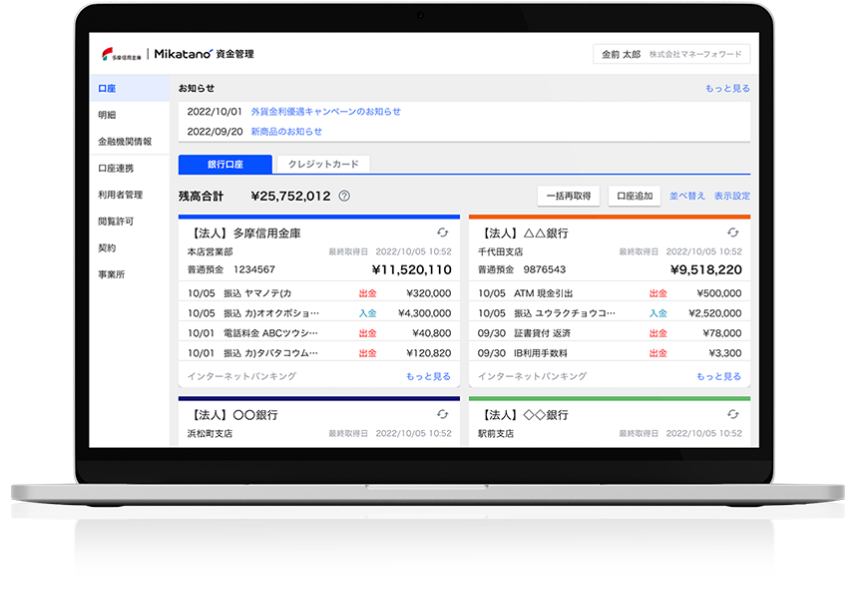Click the notice date 2022/09/20
The width and height of the screenshot is (858, 605).
pyautogui.click(x=215, y=132)
